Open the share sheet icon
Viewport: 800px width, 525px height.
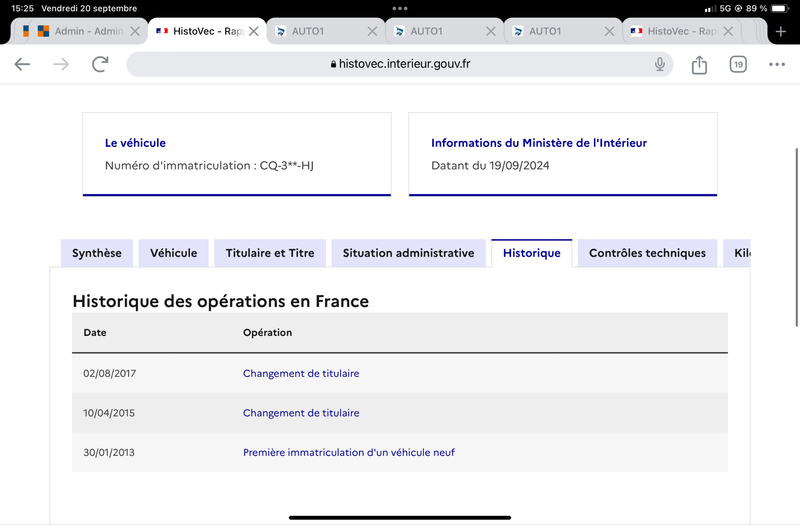tap(699, 64)
